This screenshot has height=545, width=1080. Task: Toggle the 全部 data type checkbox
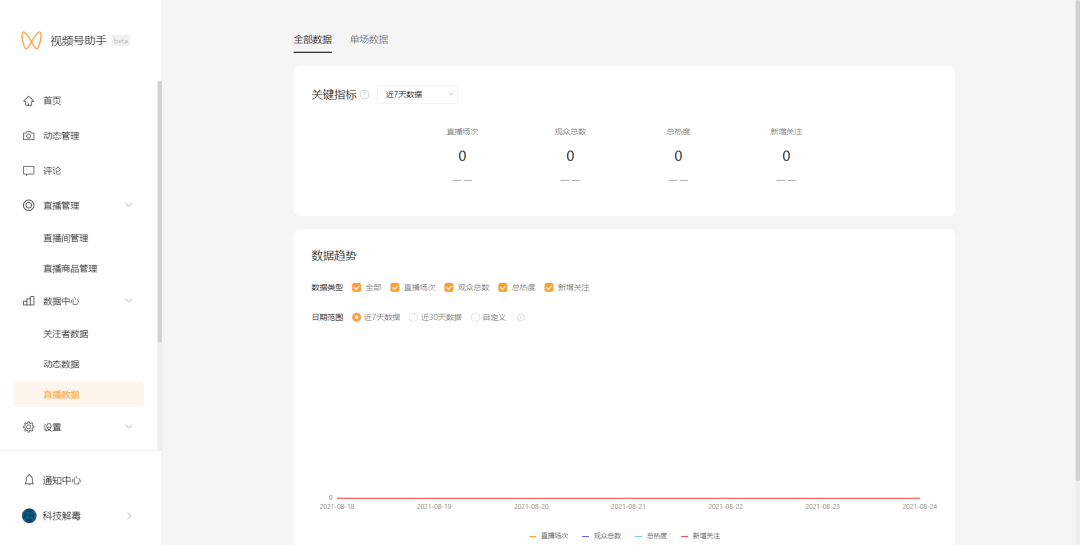357,287
